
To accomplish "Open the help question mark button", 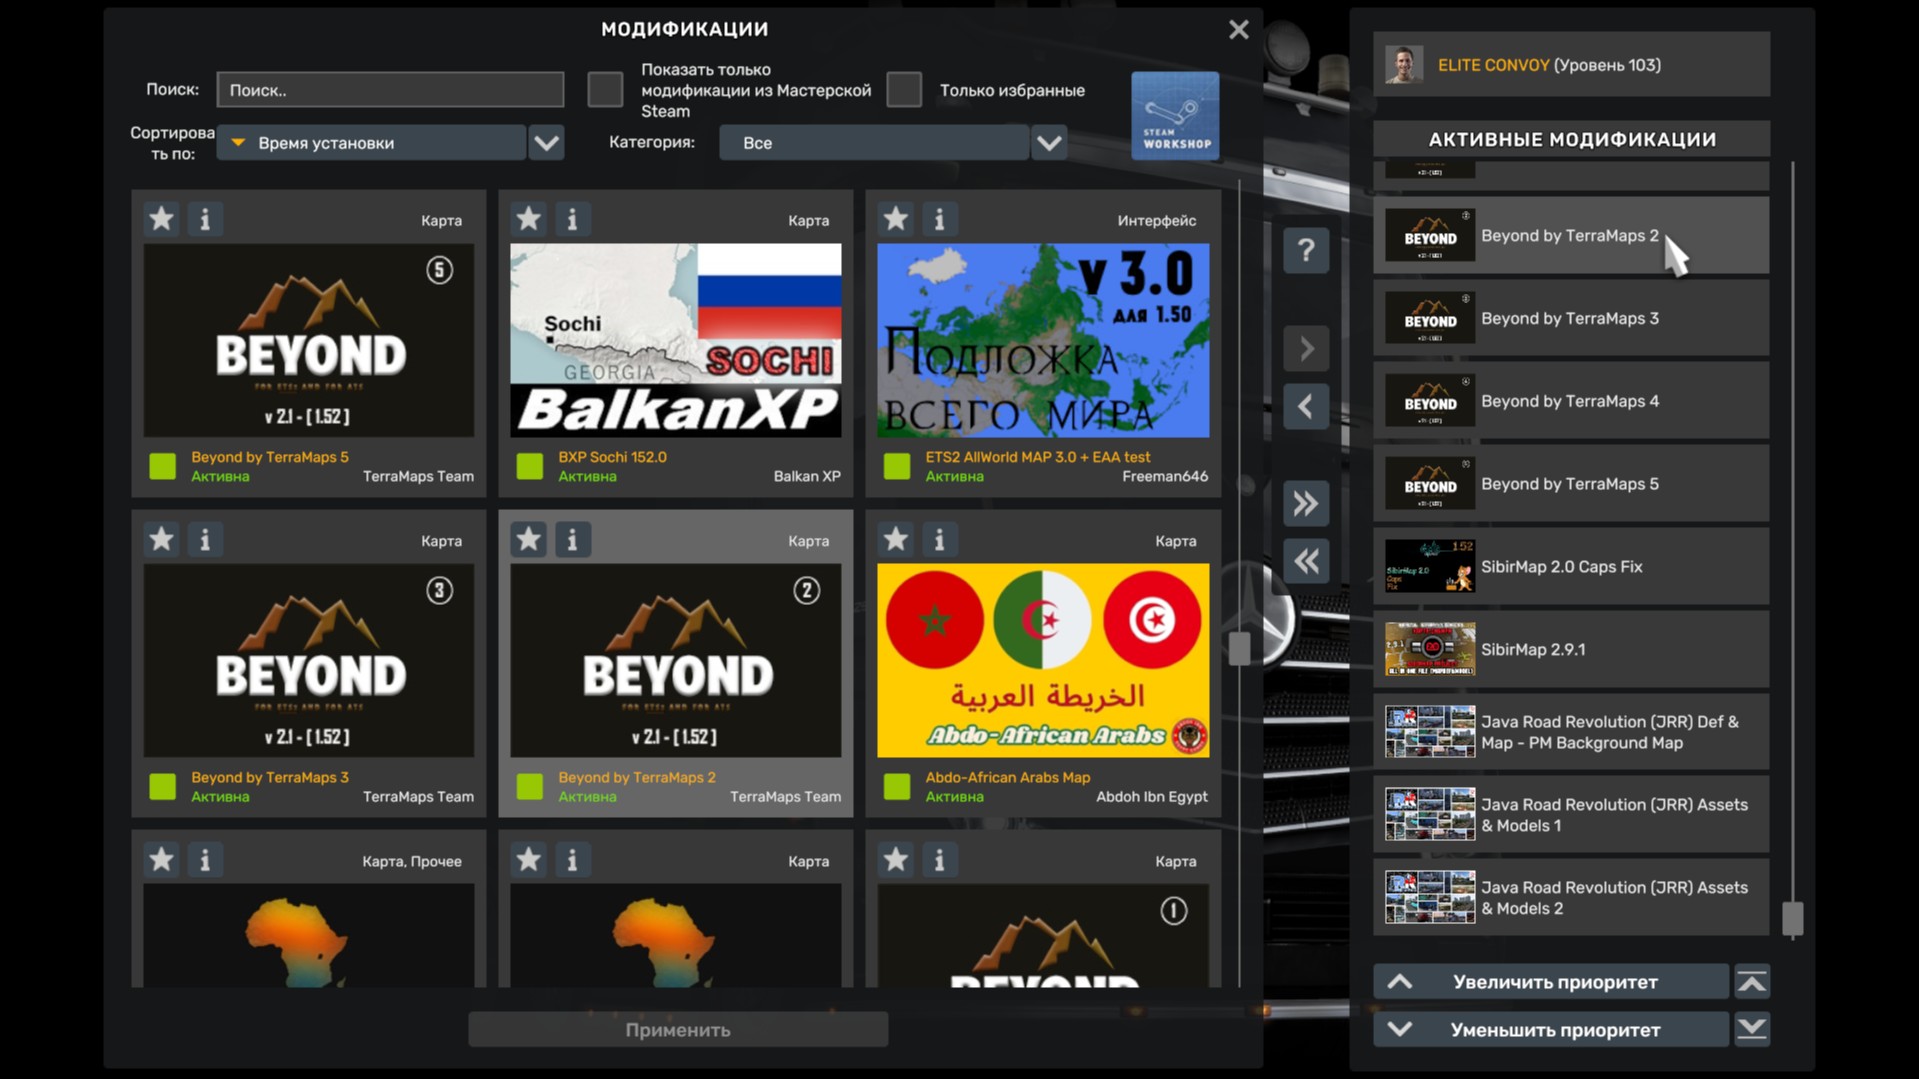I will (x=1306, y=250).
